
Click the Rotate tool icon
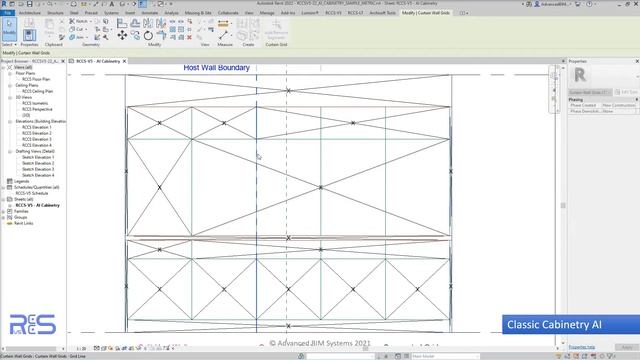pos(148,36)
